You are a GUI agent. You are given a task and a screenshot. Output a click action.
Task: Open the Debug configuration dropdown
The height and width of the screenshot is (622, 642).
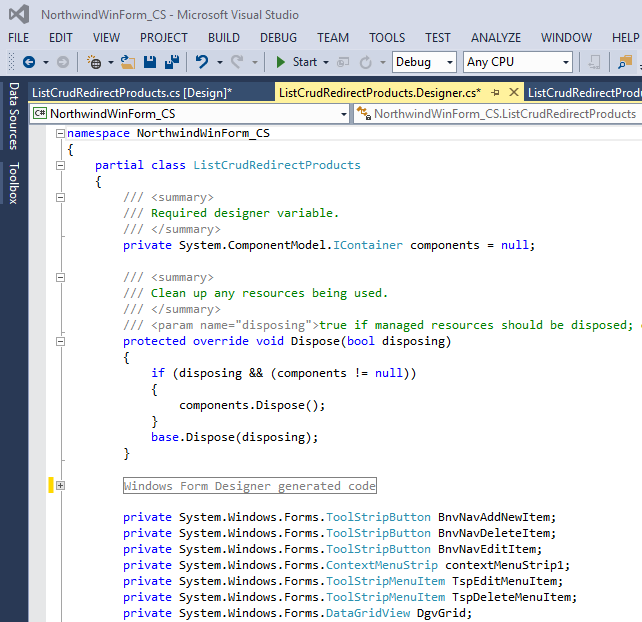[424, 62]
